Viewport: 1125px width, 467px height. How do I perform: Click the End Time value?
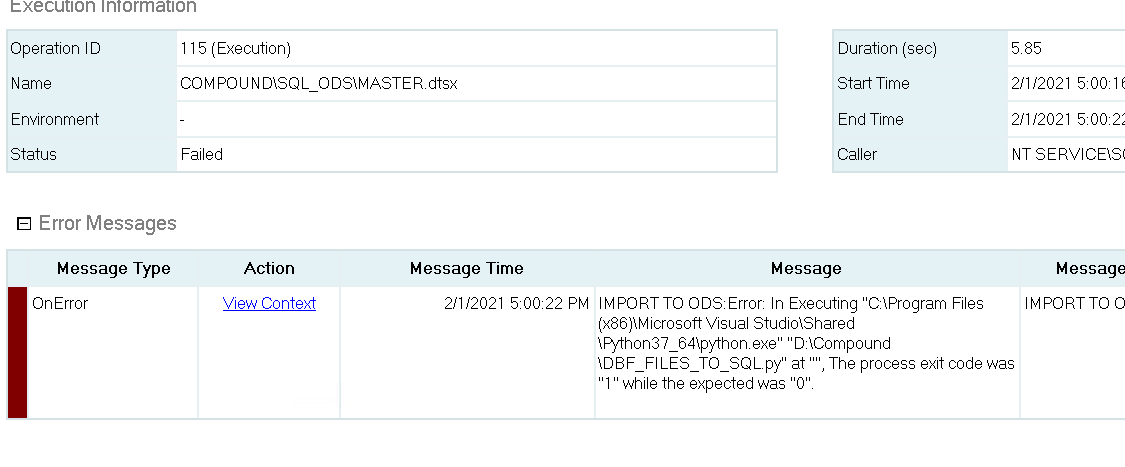tap(1066, 119)
